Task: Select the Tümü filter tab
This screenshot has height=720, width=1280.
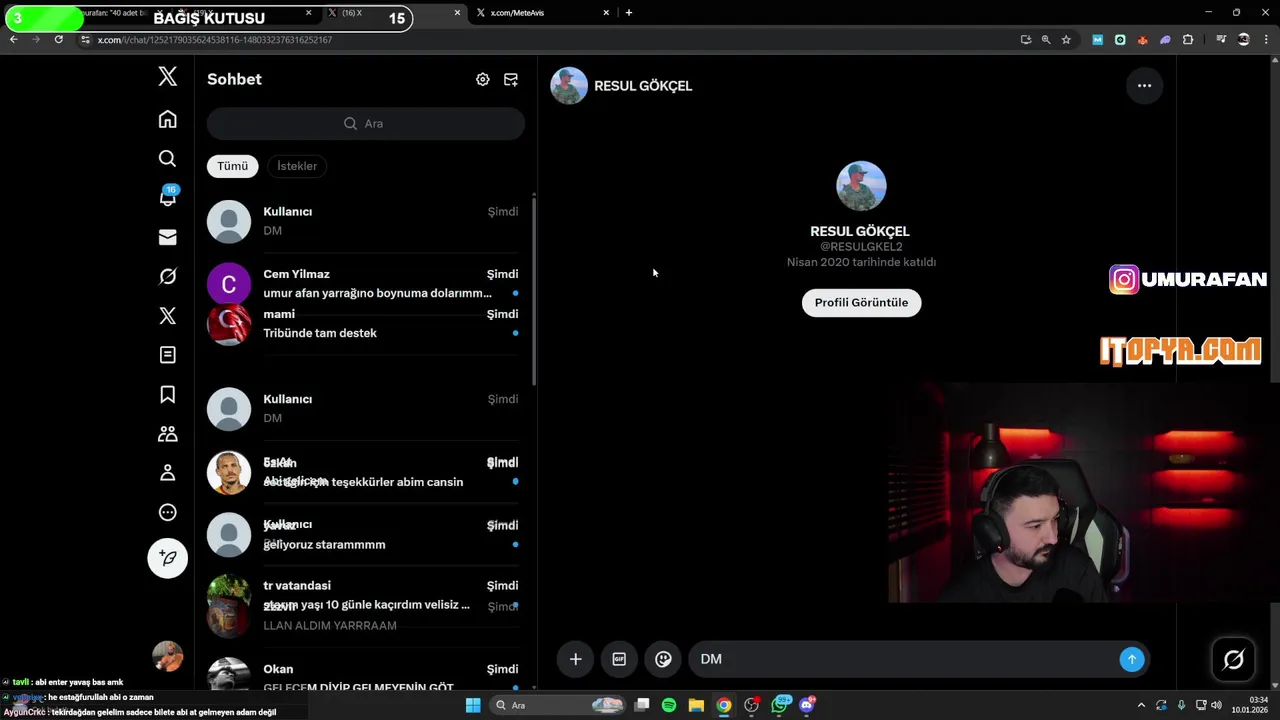Action: pyautogui.click(x=233, y=166)
